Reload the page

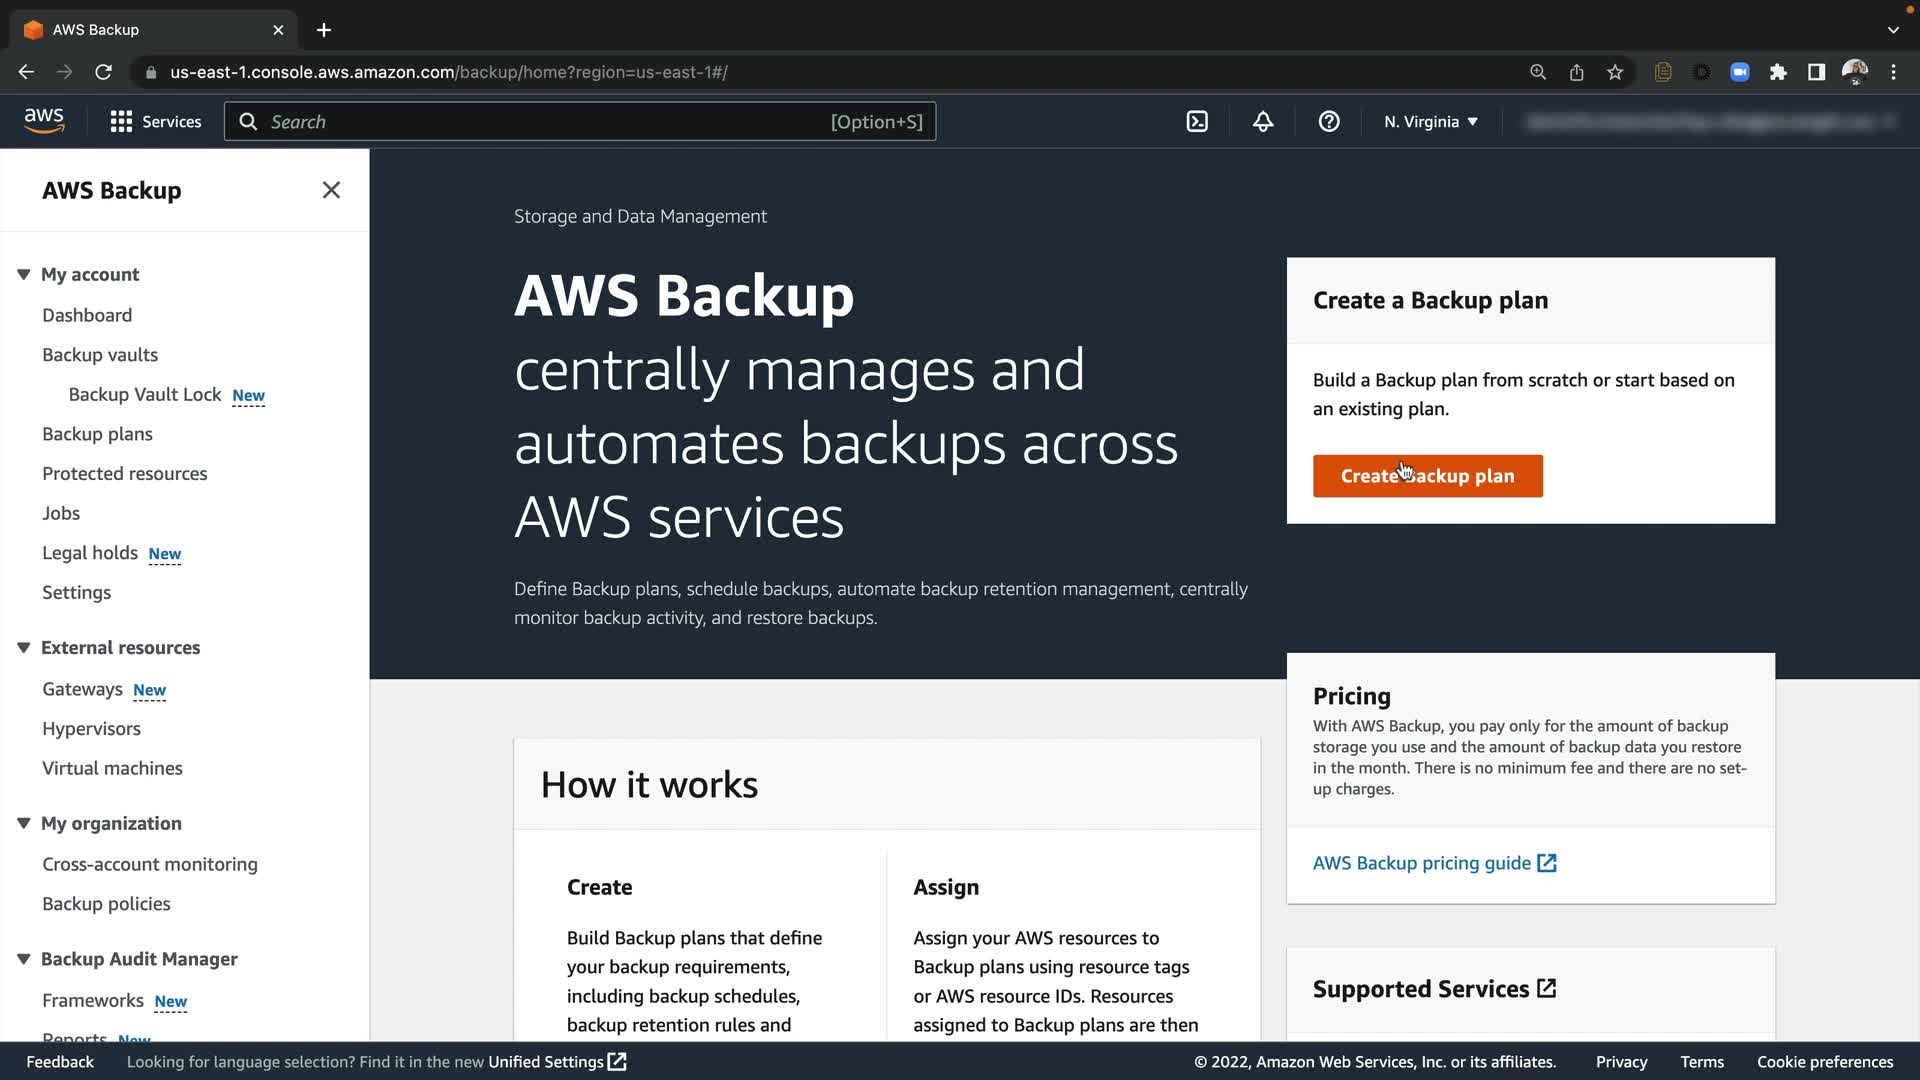(103, 72)
